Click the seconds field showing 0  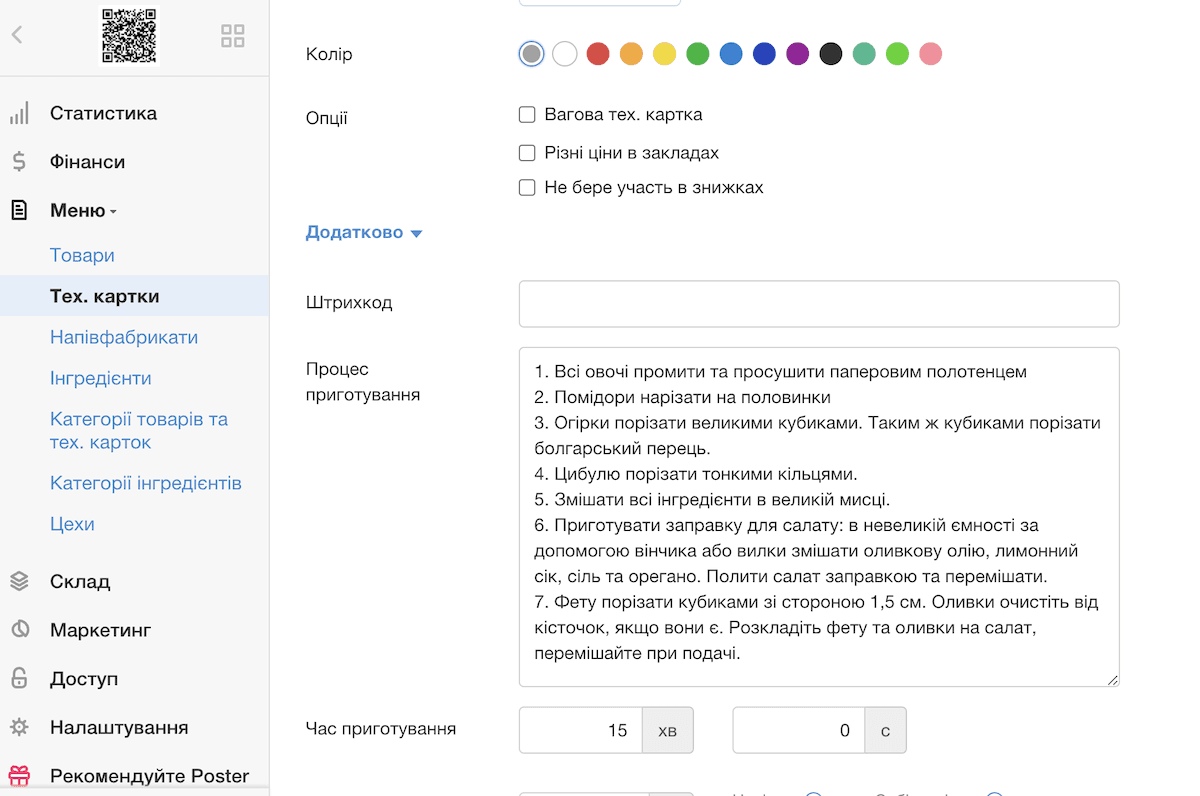point(799,730)
